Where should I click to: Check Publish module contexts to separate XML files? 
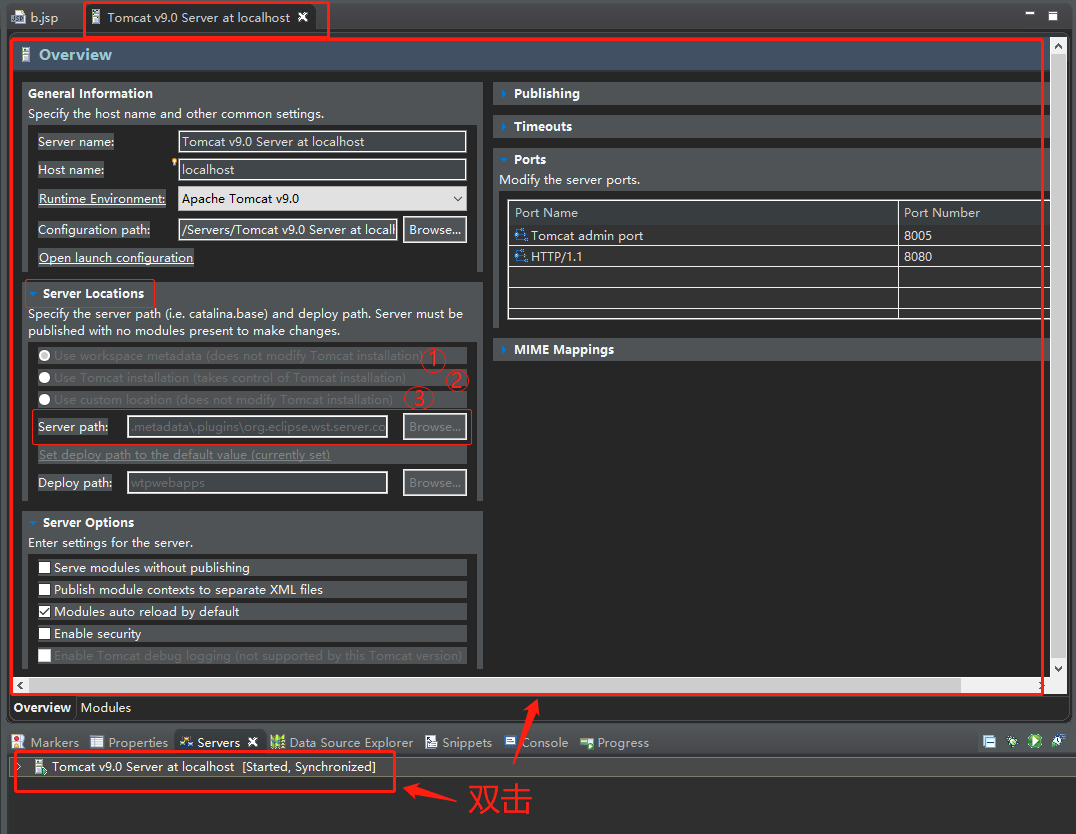(x=45, y=590)
